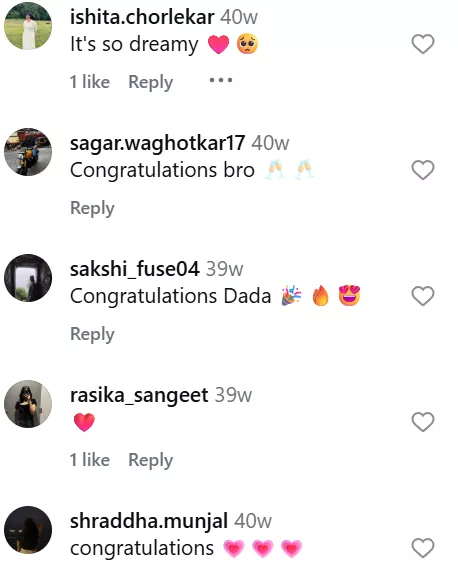The height and width of the screenshot is (578, 458).
Task: Tap heart next to shraddha.munjal's comment
Action: [423, 548]
